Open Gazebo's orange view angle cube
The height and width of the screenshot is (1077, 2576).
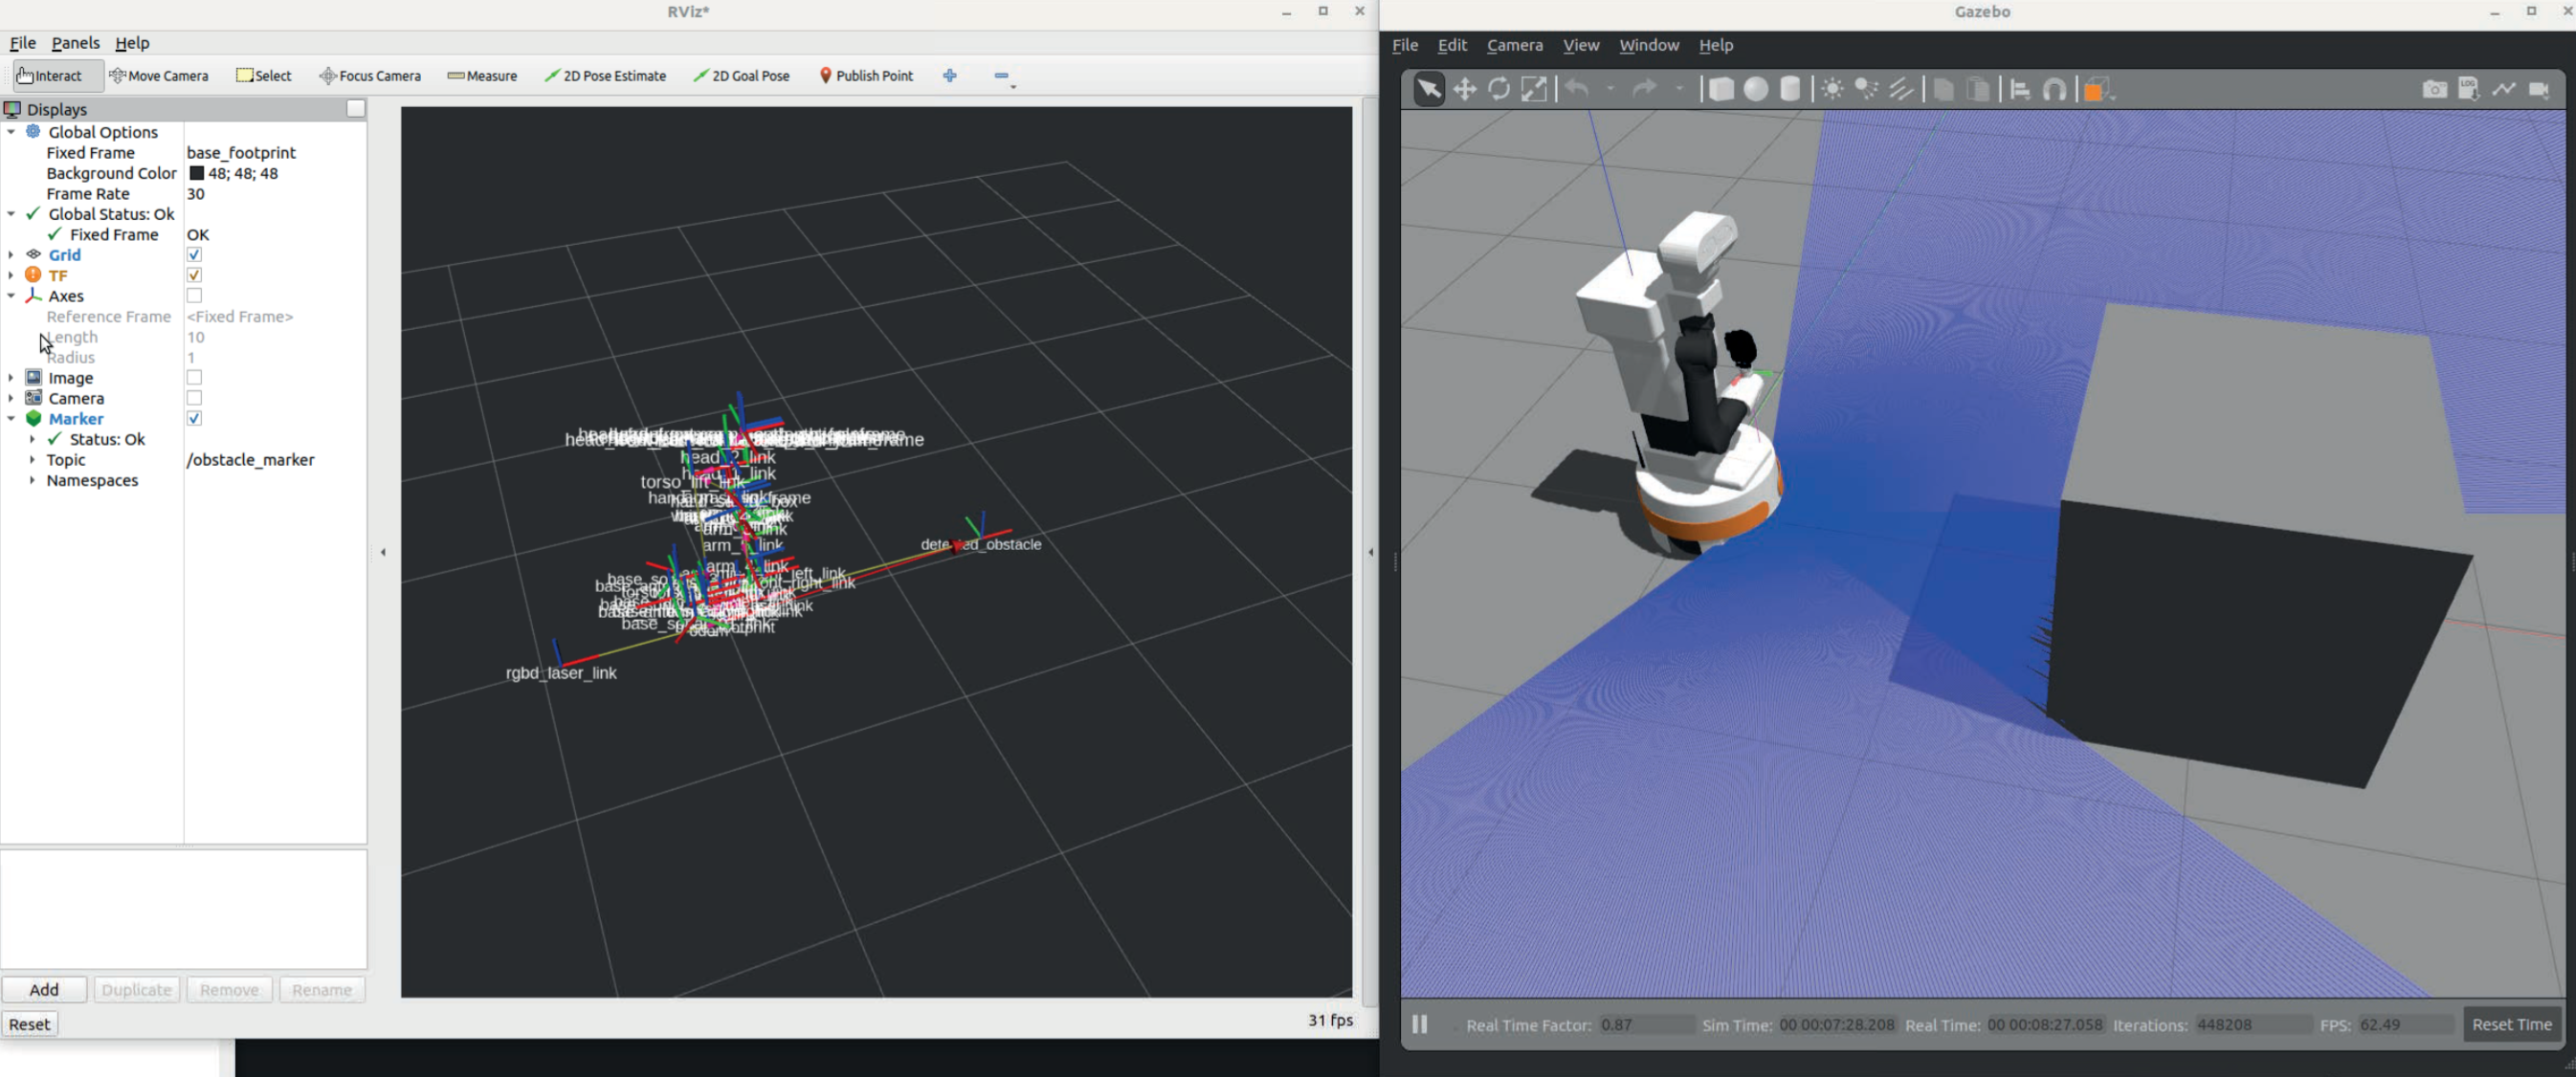pos(2097,89)
